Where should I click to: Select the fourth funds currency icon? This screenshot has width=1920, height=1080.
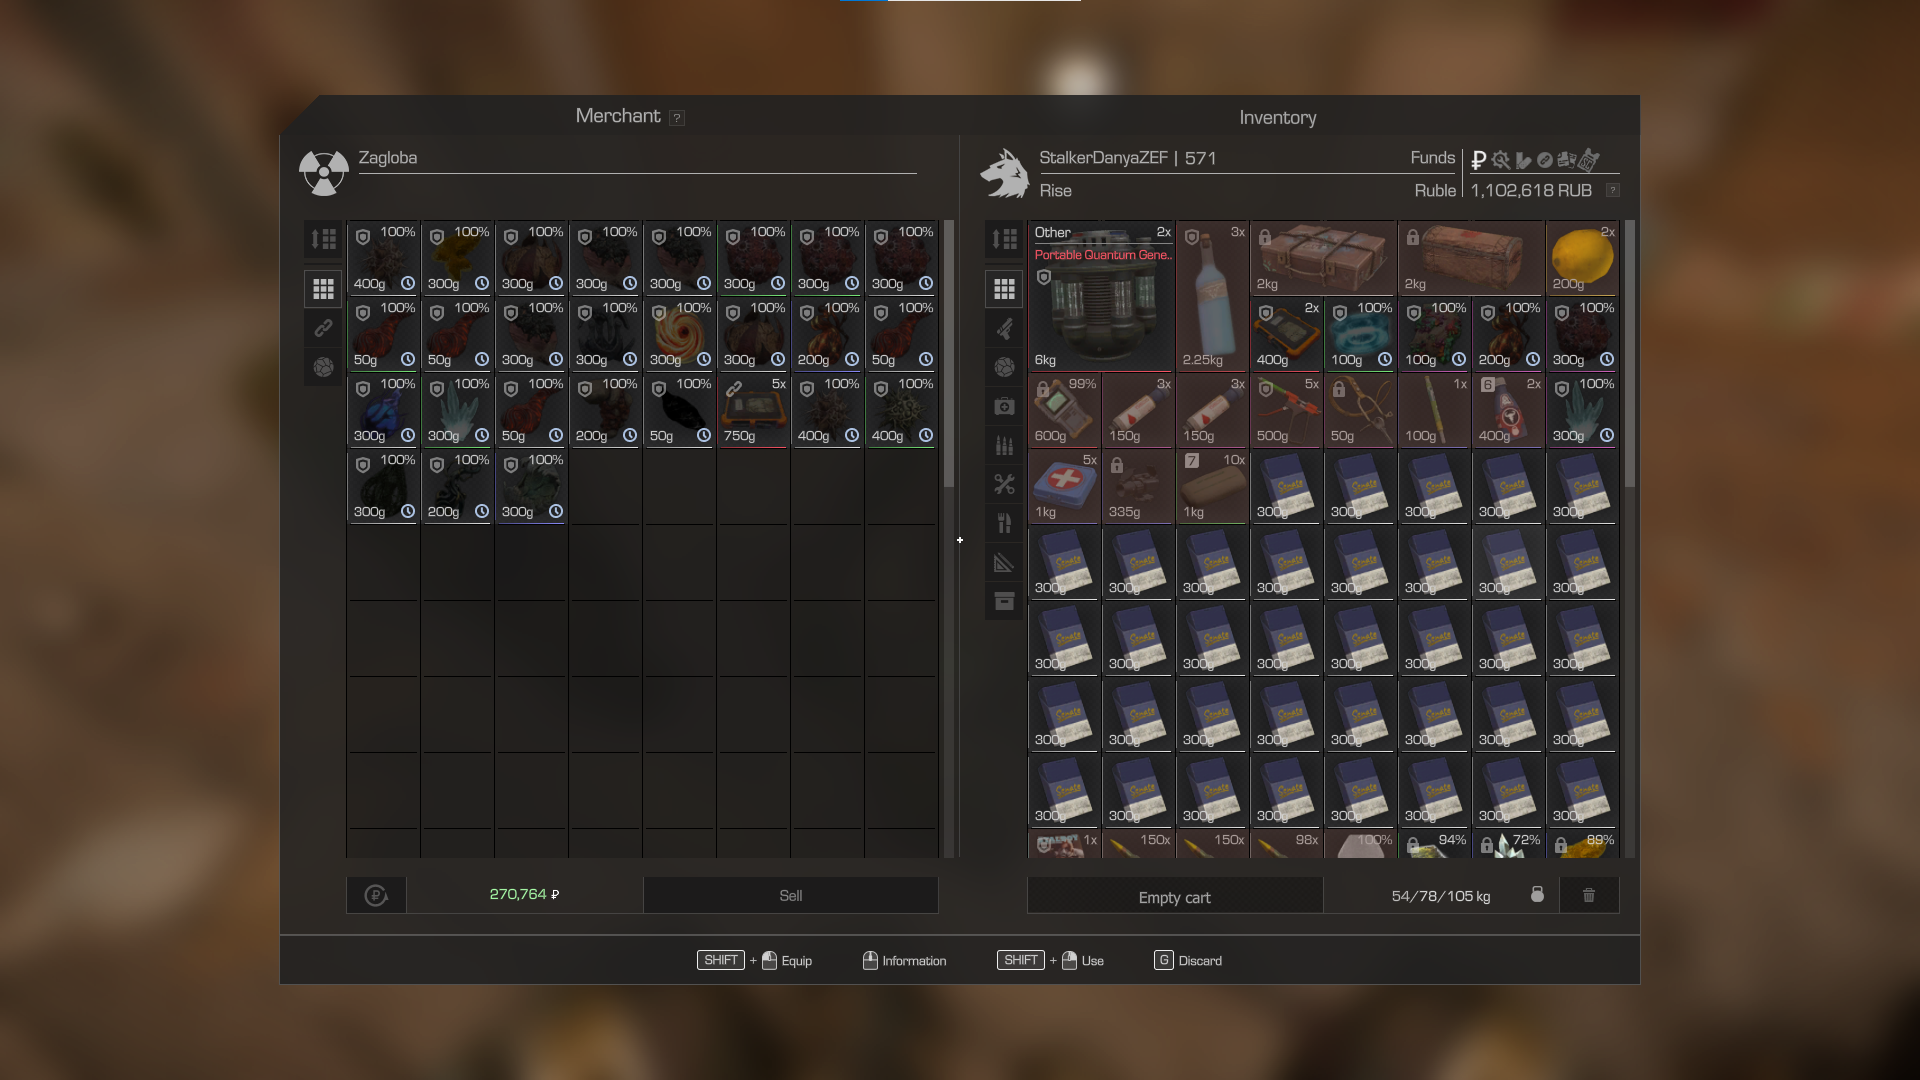pyautogui.click(x=1544, y=159)
